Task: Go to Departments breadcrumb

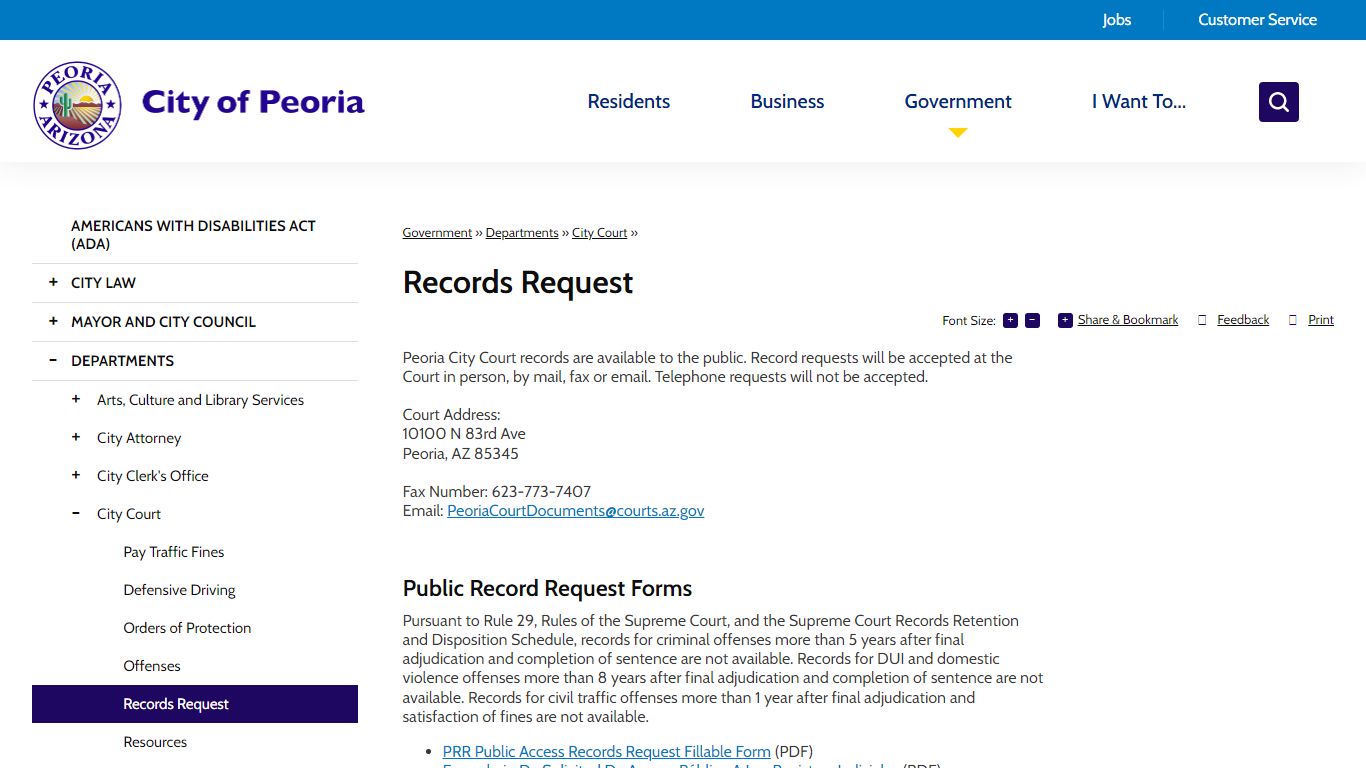Action: [x=522, y=233]
